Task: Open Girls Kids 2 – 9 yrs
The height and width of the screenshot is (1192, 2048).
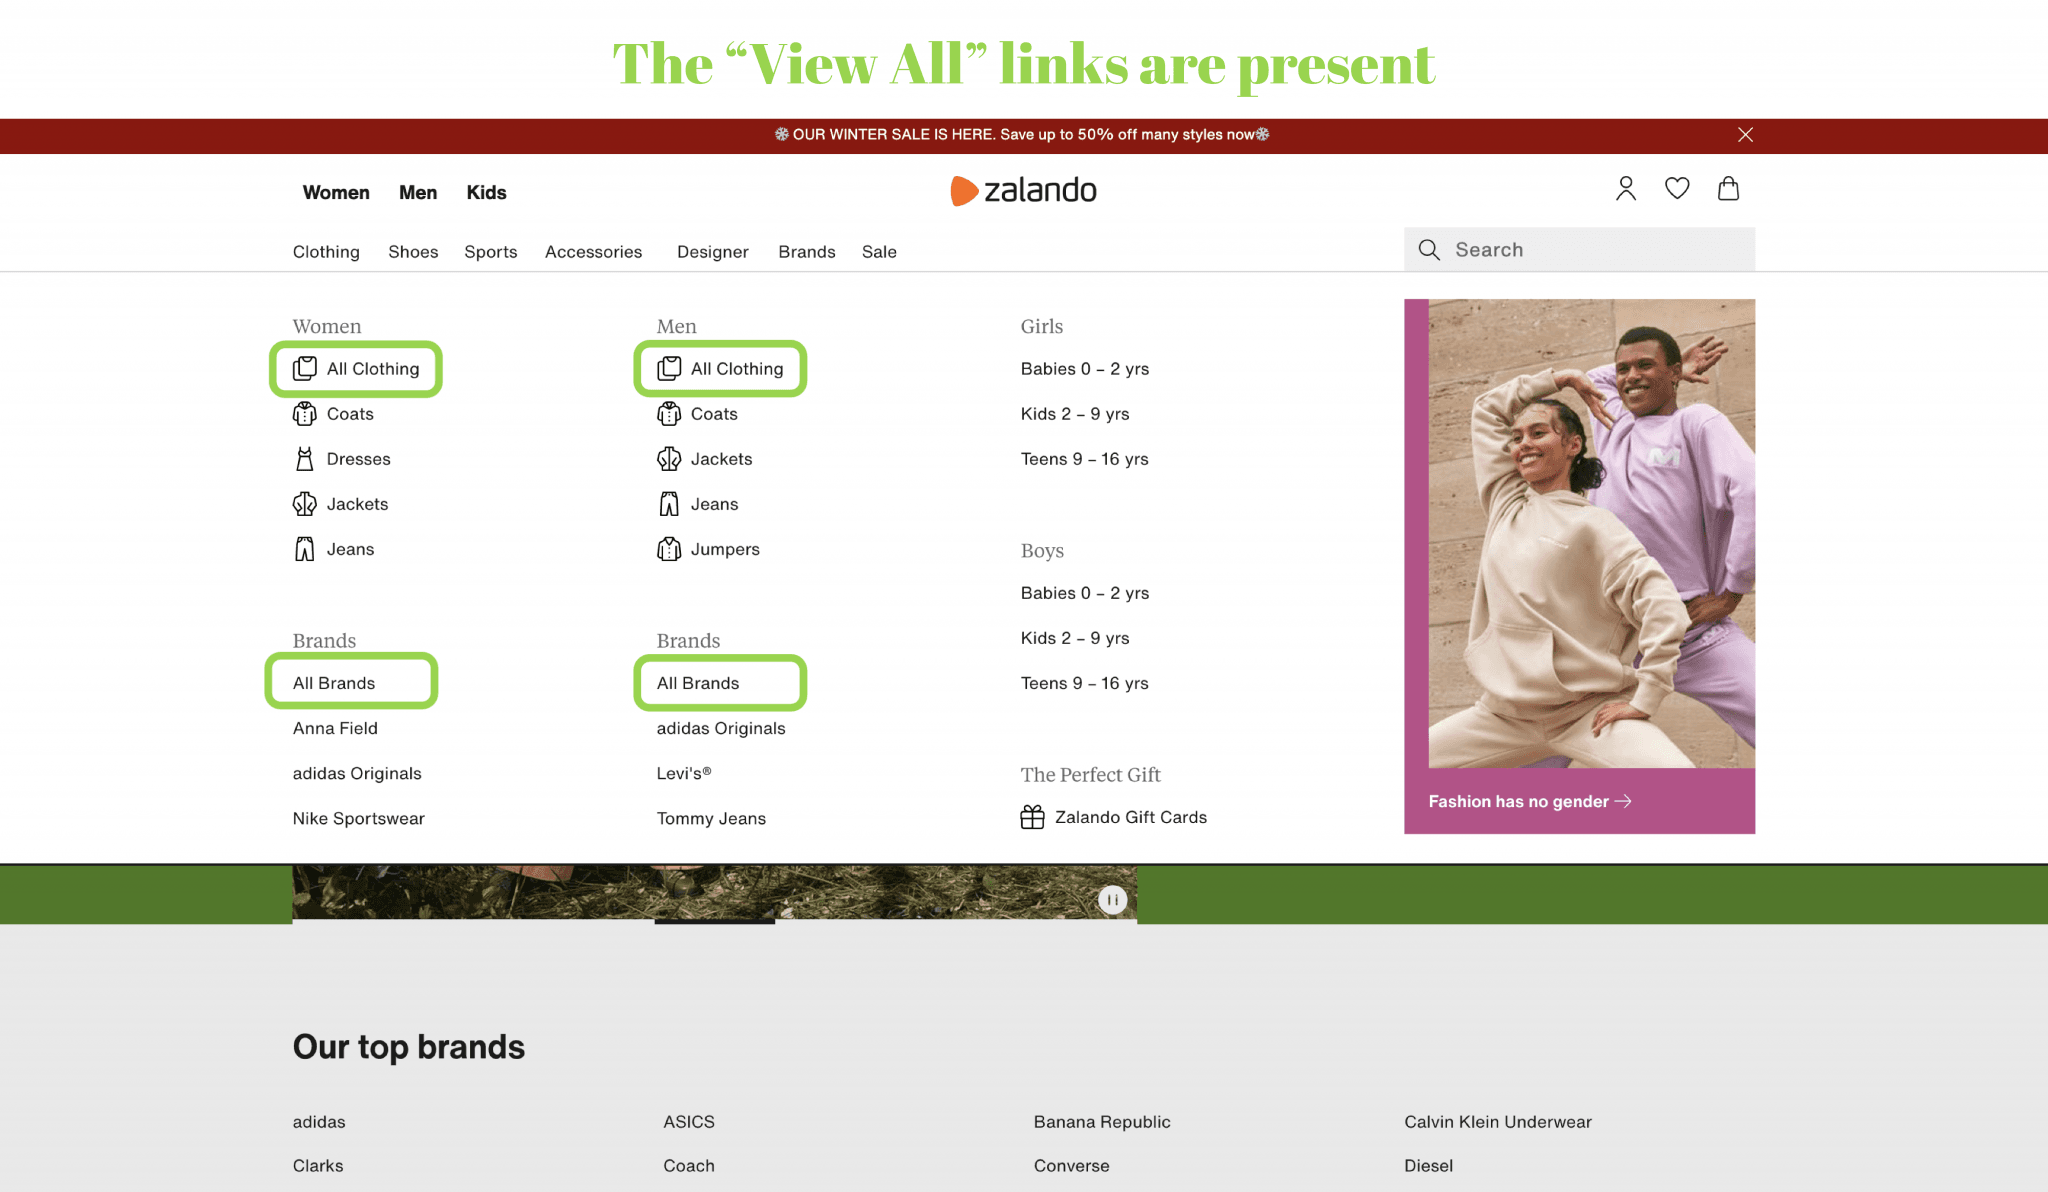Action: [1075, 414]
